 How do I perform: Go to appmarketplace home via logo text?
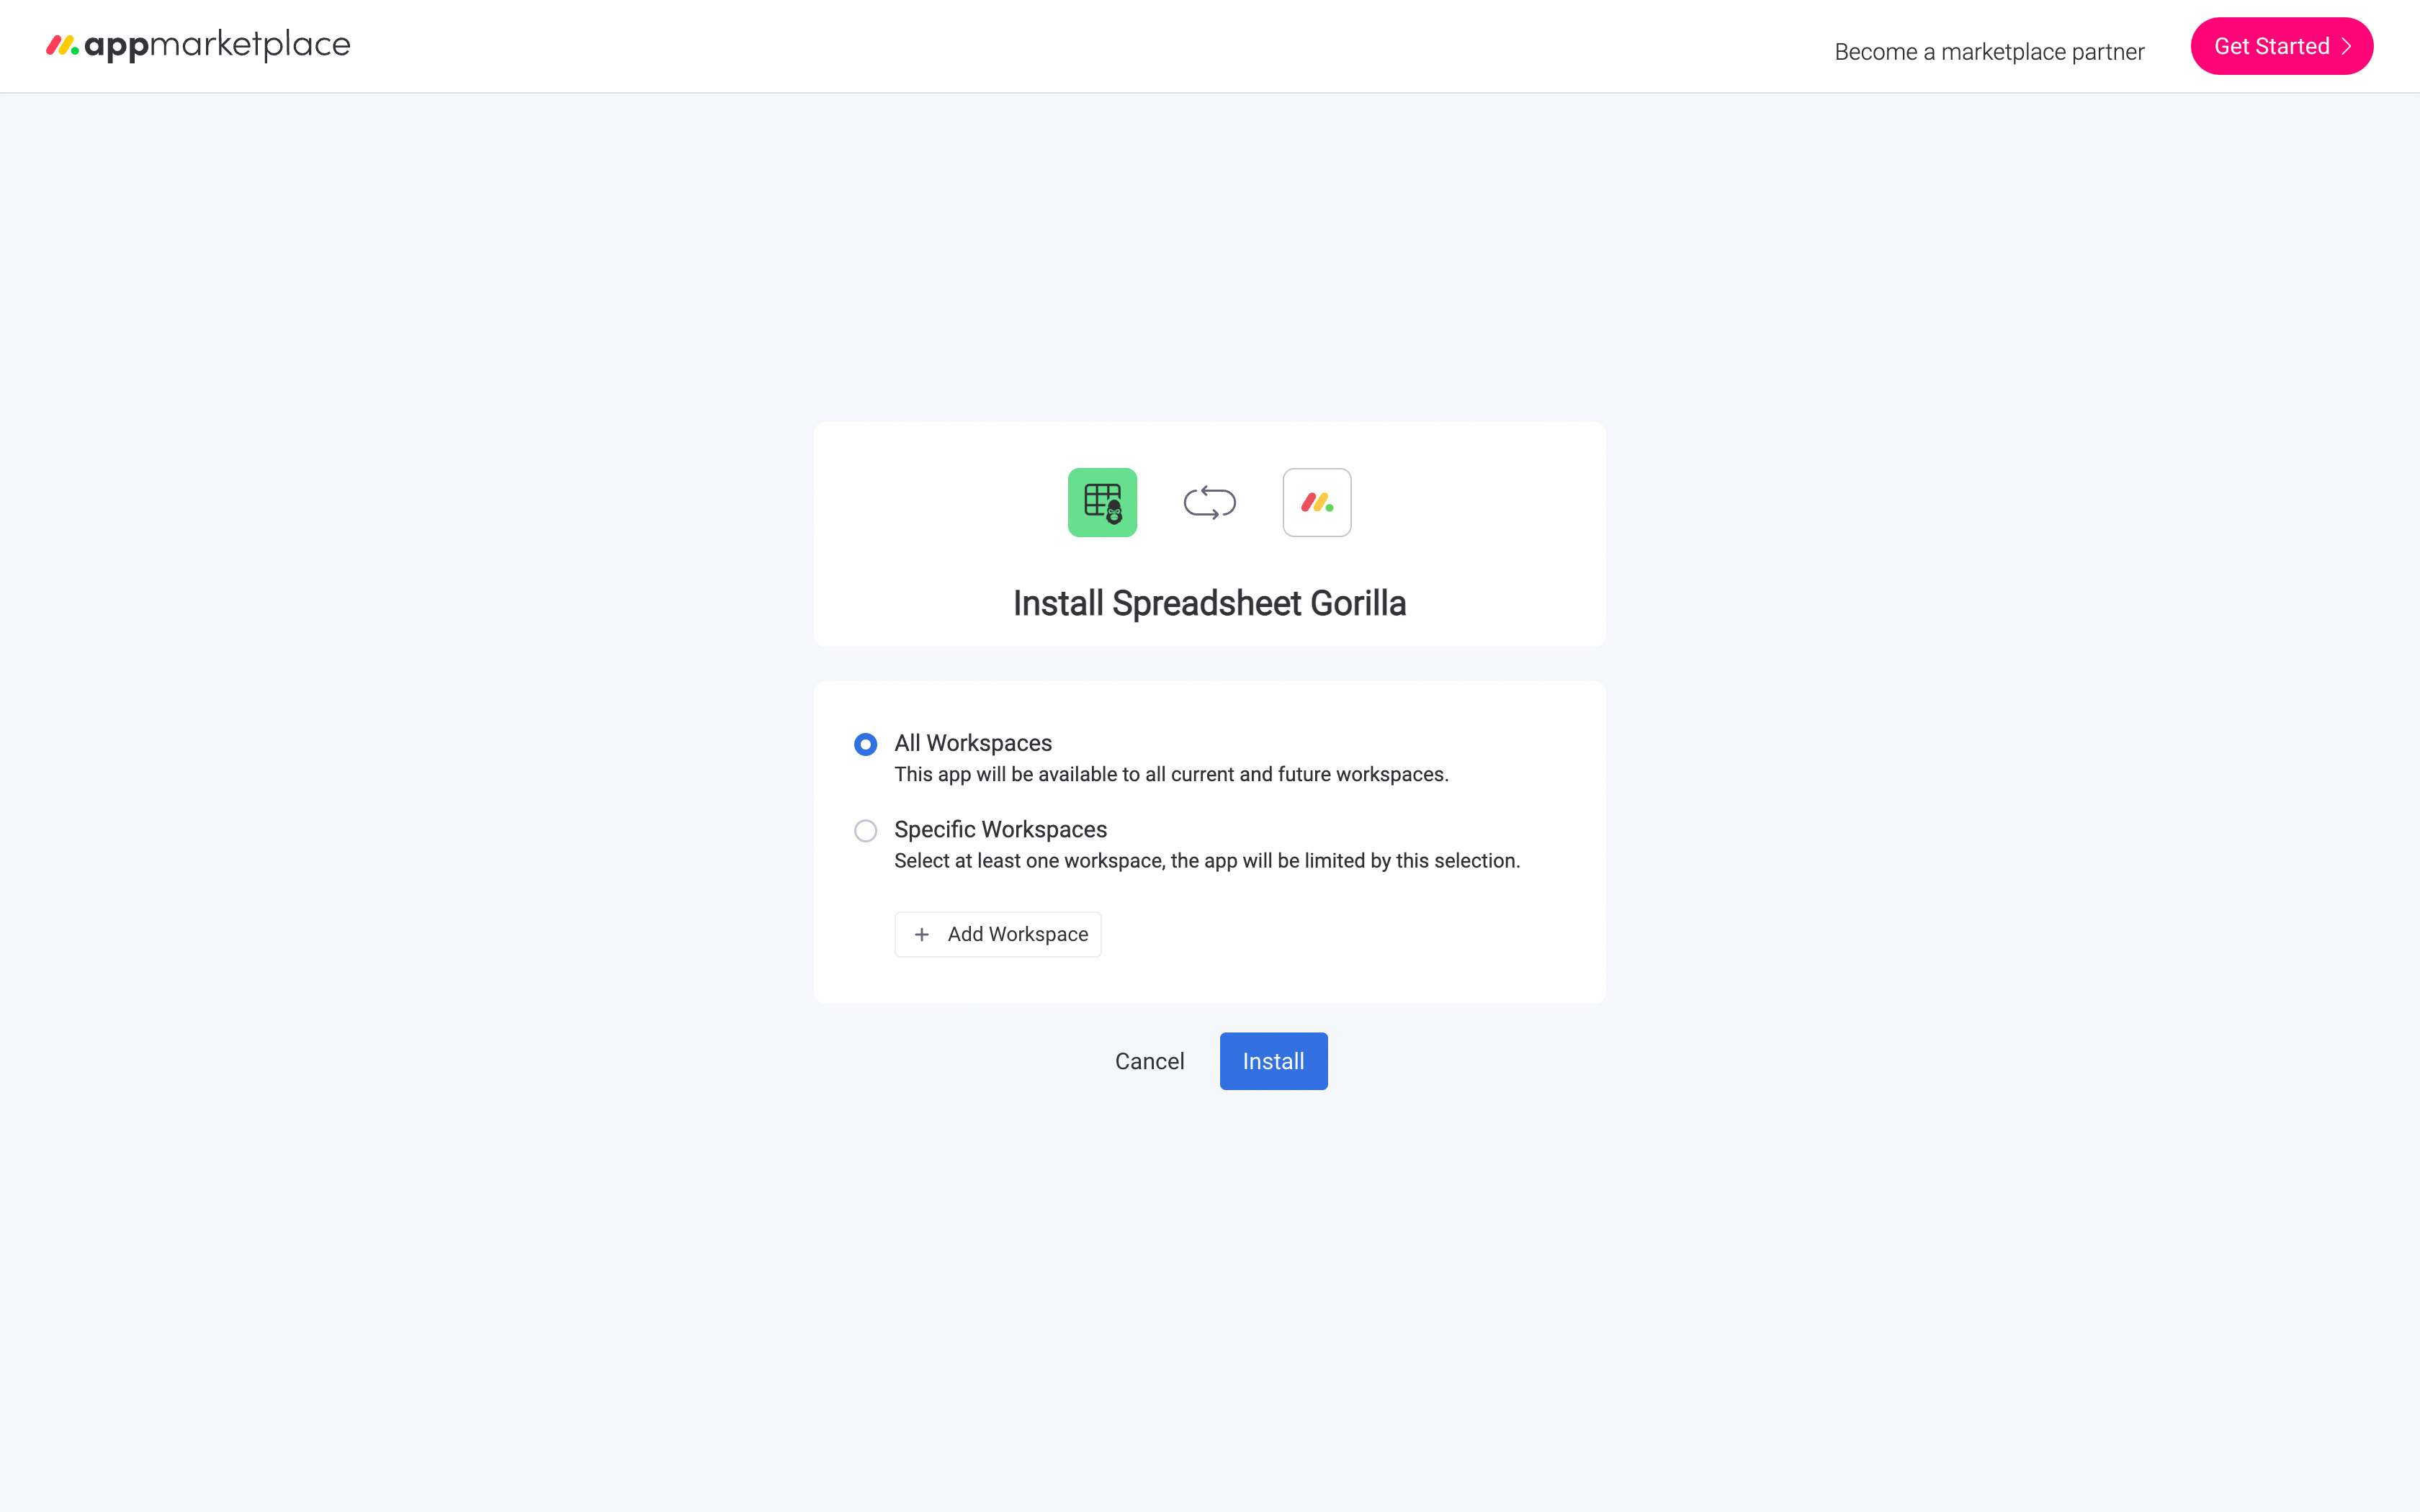point(217,45)
